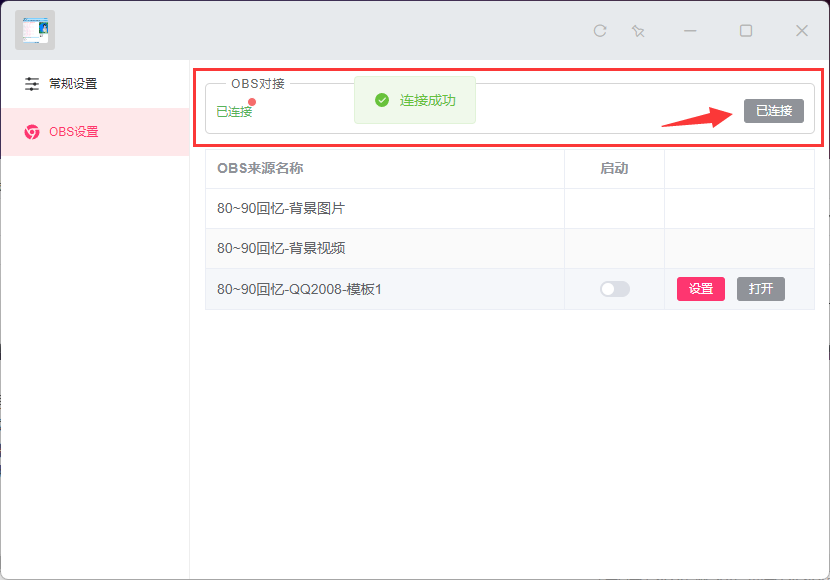
Task: Maximize the application window
Action: (x=746, y=31)
